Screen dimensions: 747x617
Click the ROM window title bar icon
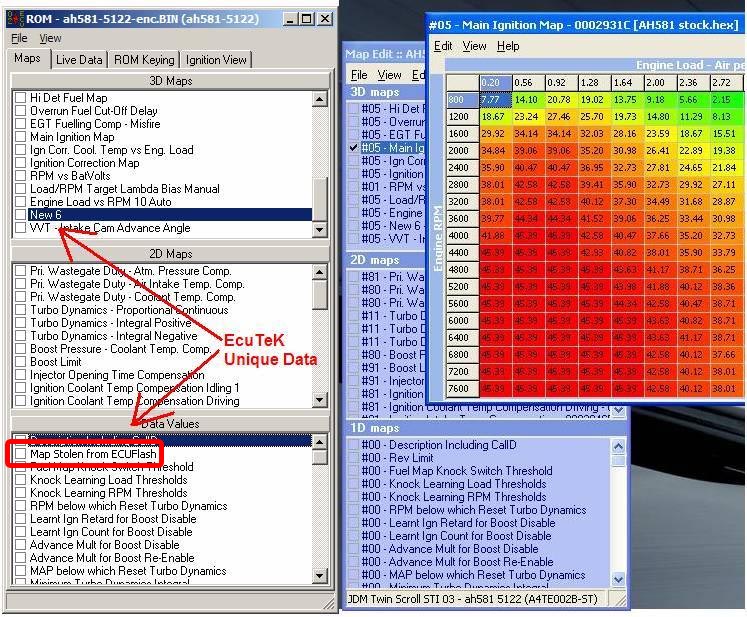point(14,18)
